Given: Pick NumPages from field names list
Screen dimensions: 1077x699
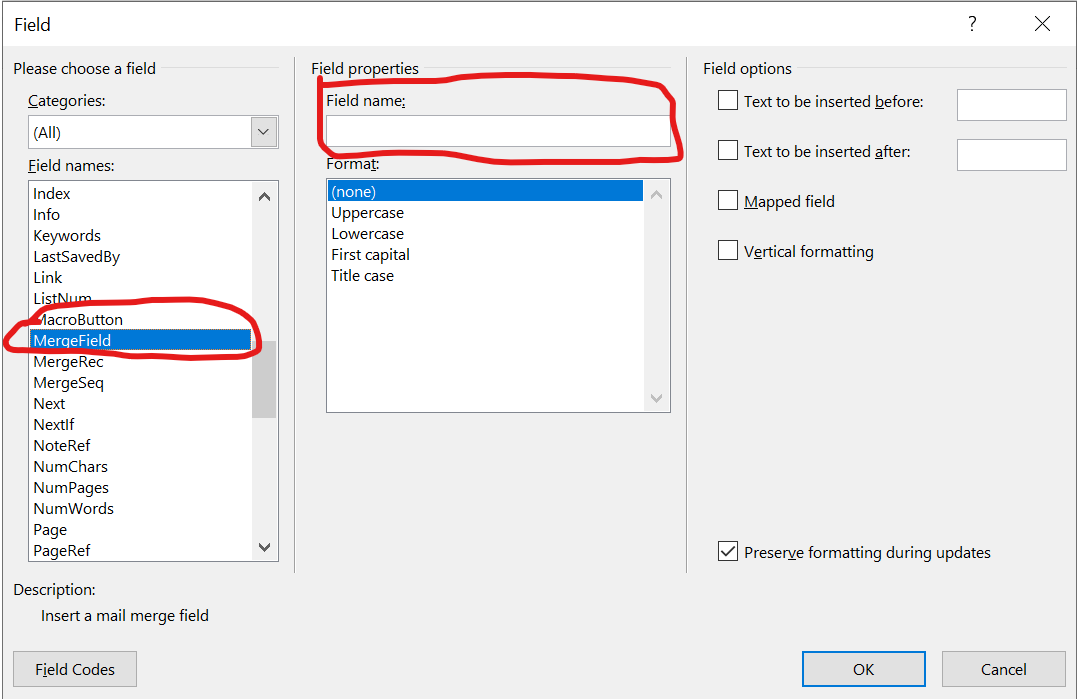Looking at the screenshot, I should pos(71,488).
